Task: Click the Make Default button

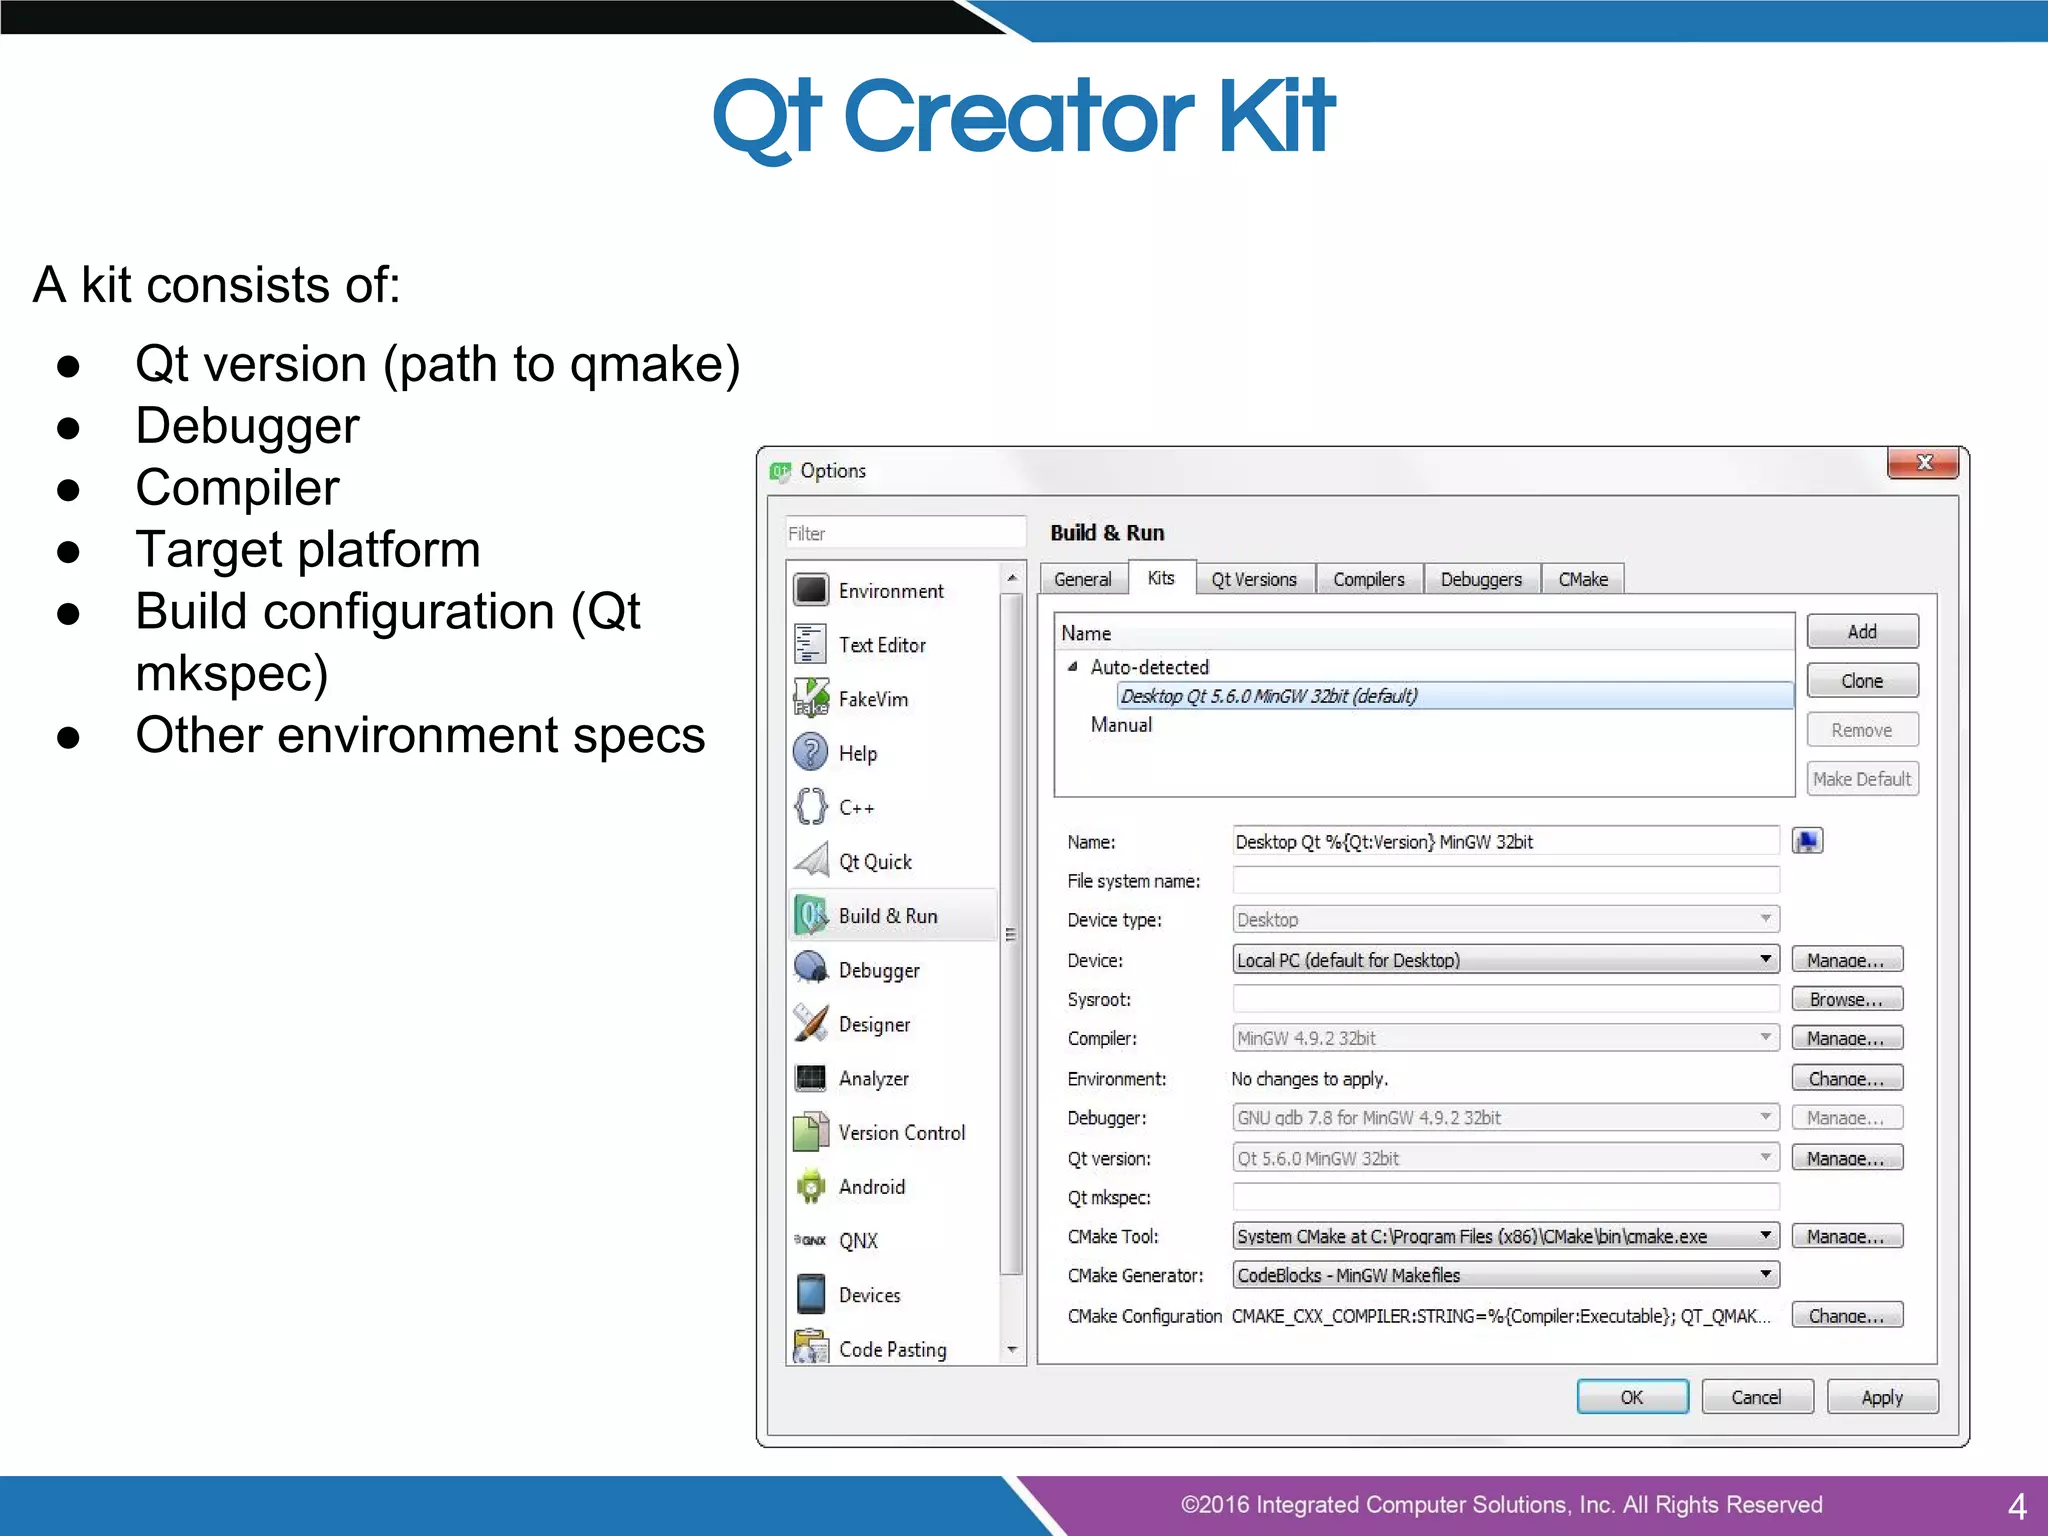Action: (1862, 778)
